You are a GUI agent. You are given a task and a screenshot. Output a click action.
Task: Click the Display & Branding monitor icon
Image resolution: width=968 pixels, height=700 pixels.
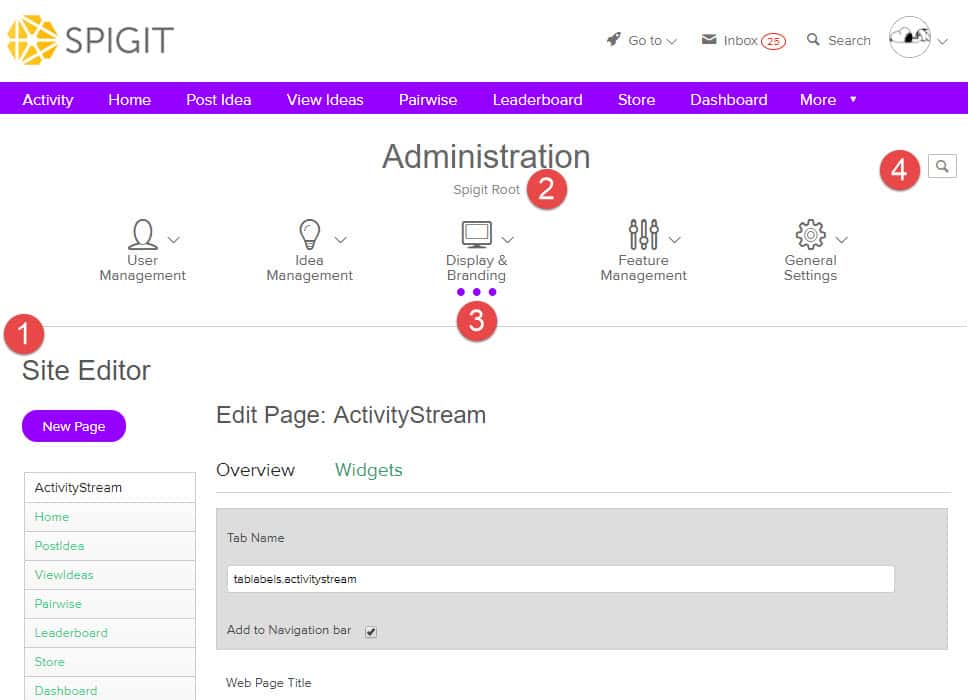click(477, 235)
